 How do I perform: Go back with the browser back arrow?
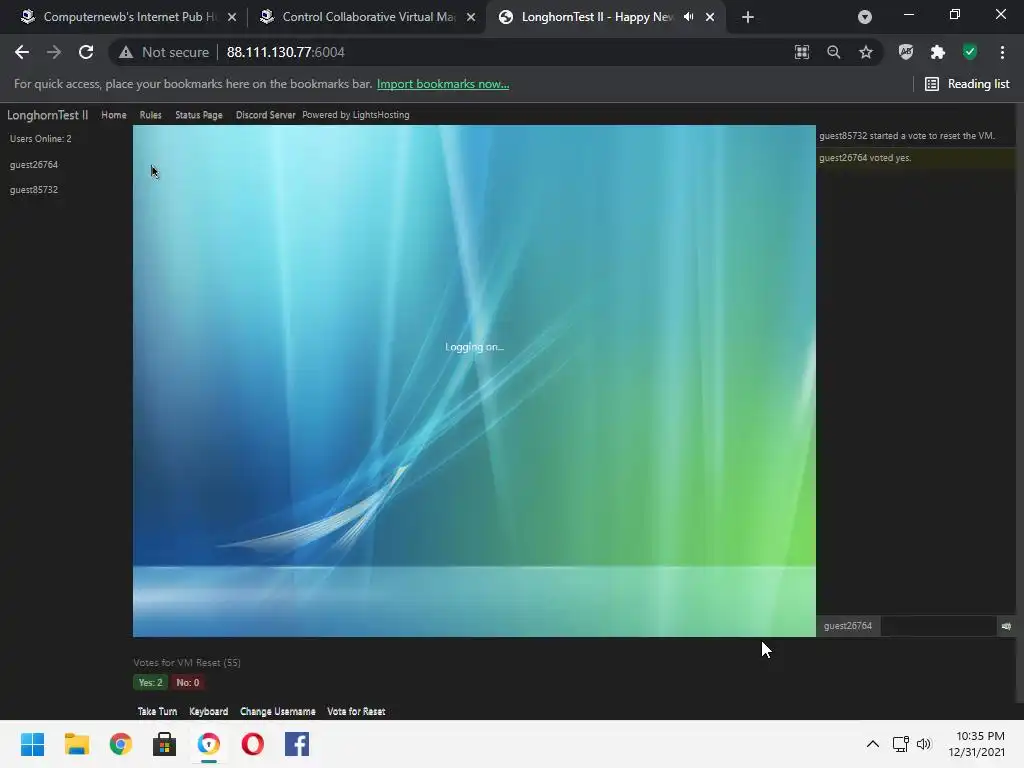click(x=22, y=52)
